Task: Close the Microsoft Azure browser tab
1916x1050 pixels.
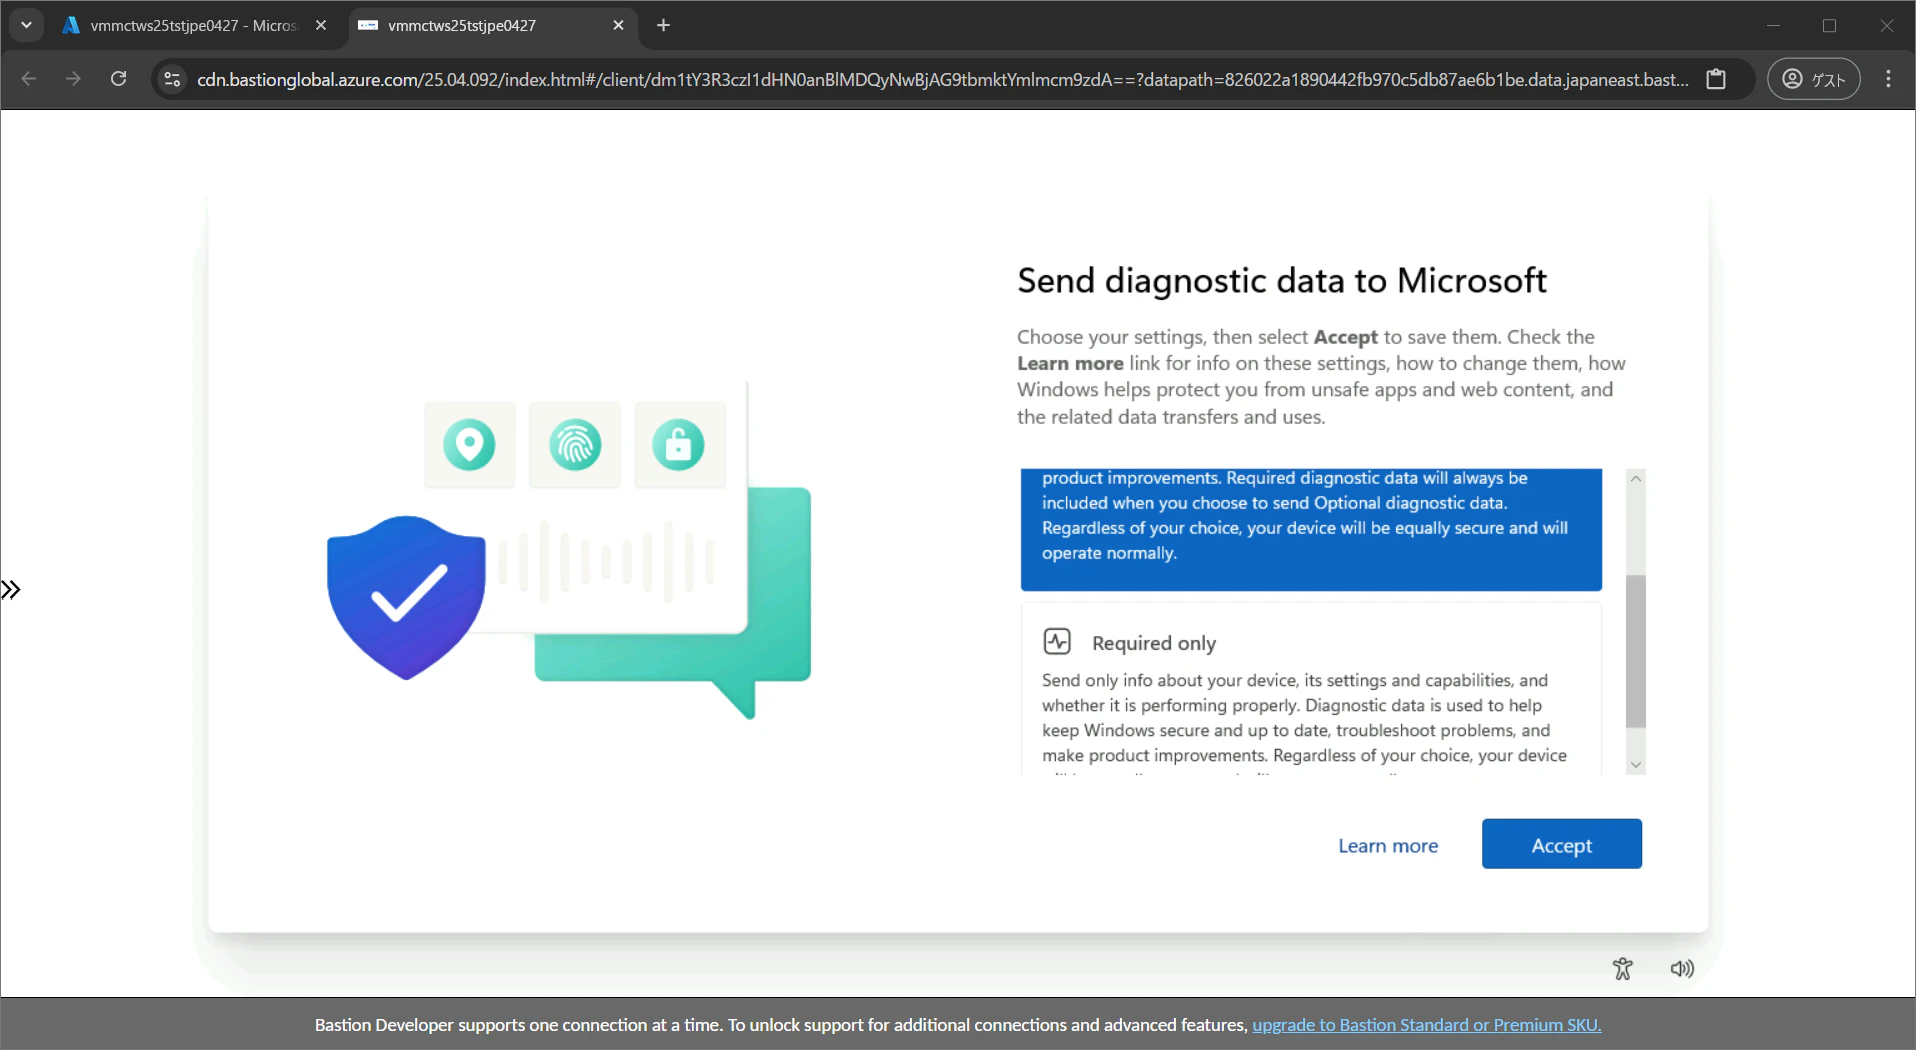Action: 321,26
